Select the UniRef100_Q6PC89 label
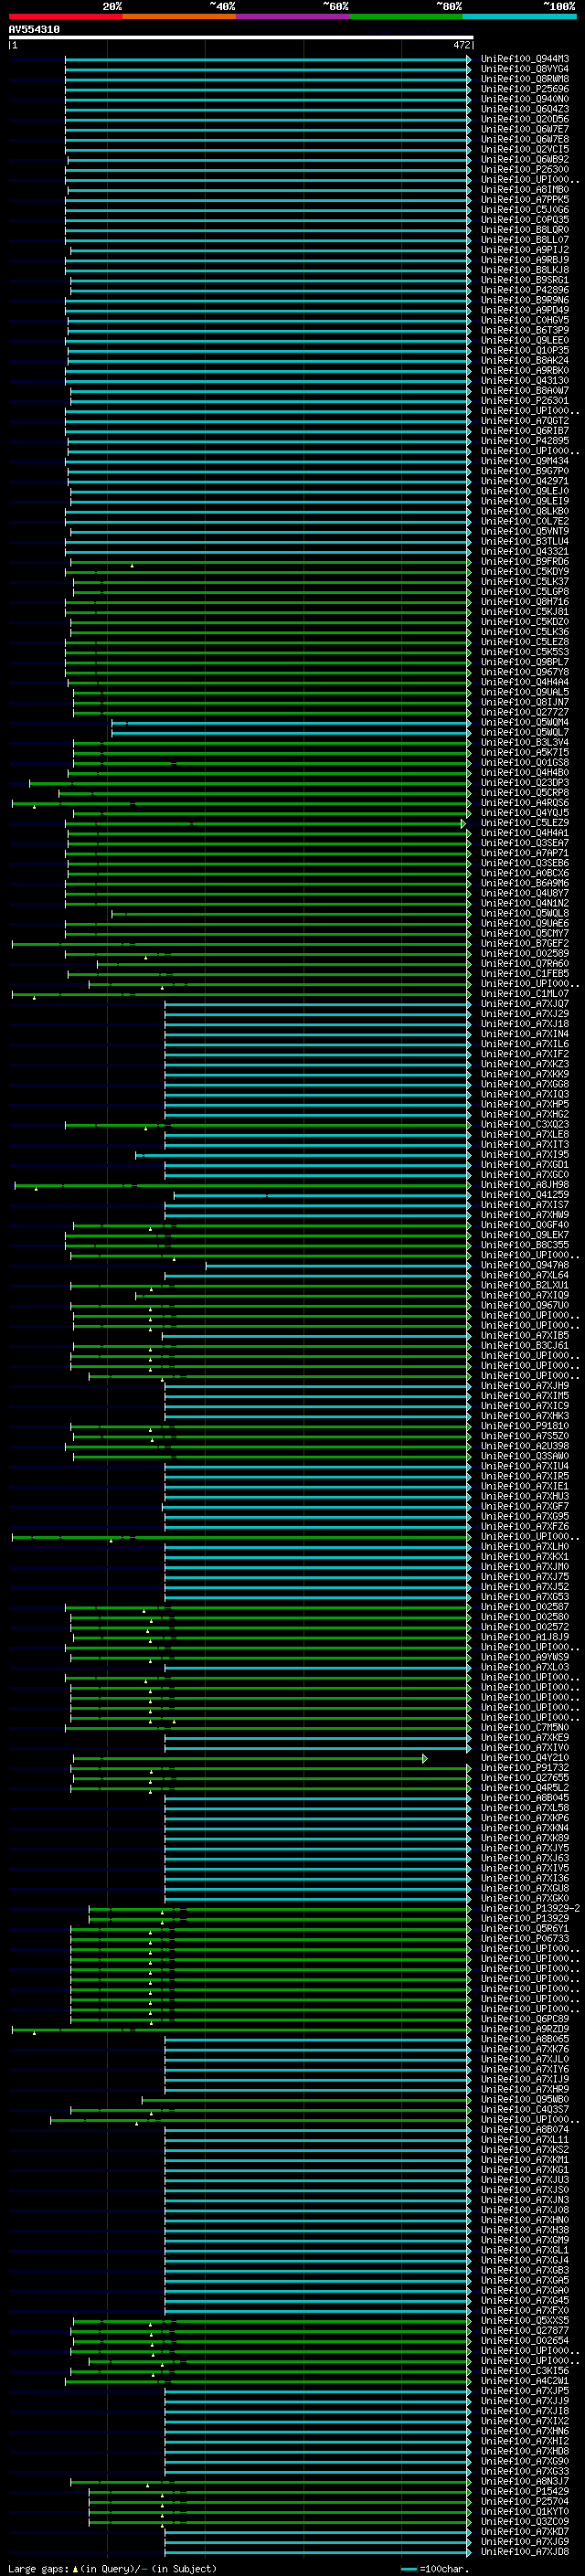This screenshot has height=2576, width=585. coord(525,2018)
